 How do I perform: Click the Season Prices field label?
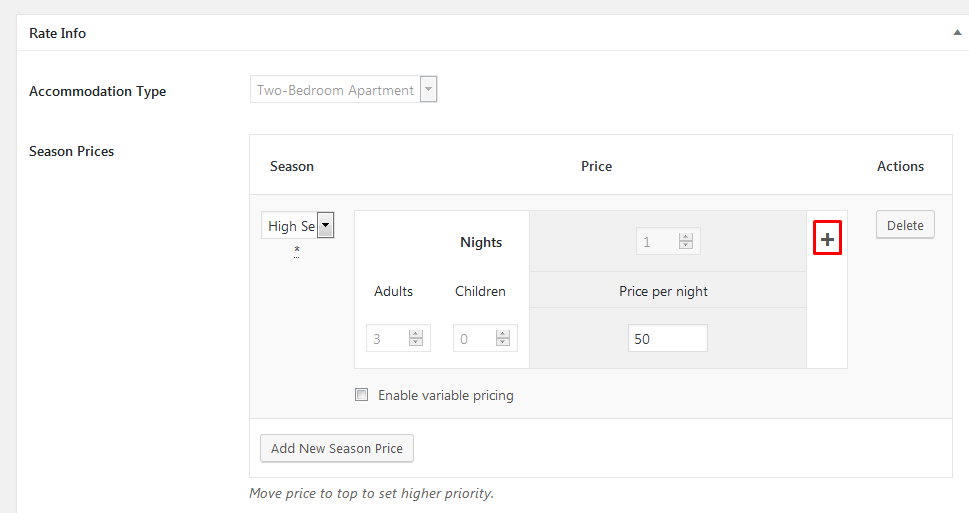click(x=72, y=151)
